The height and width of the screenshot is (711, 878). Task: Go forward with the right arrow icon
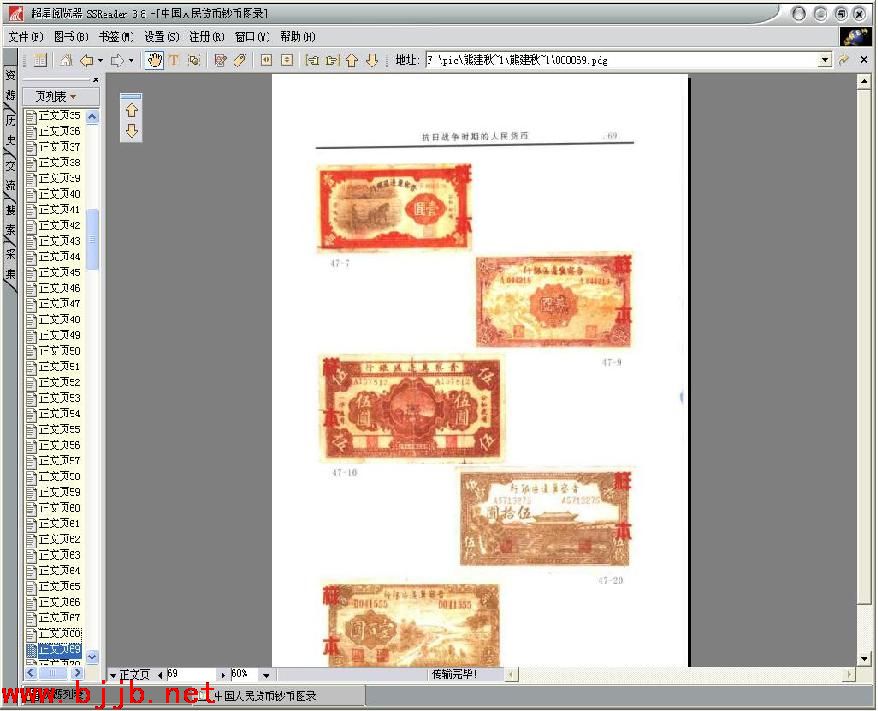click(117, 60)
